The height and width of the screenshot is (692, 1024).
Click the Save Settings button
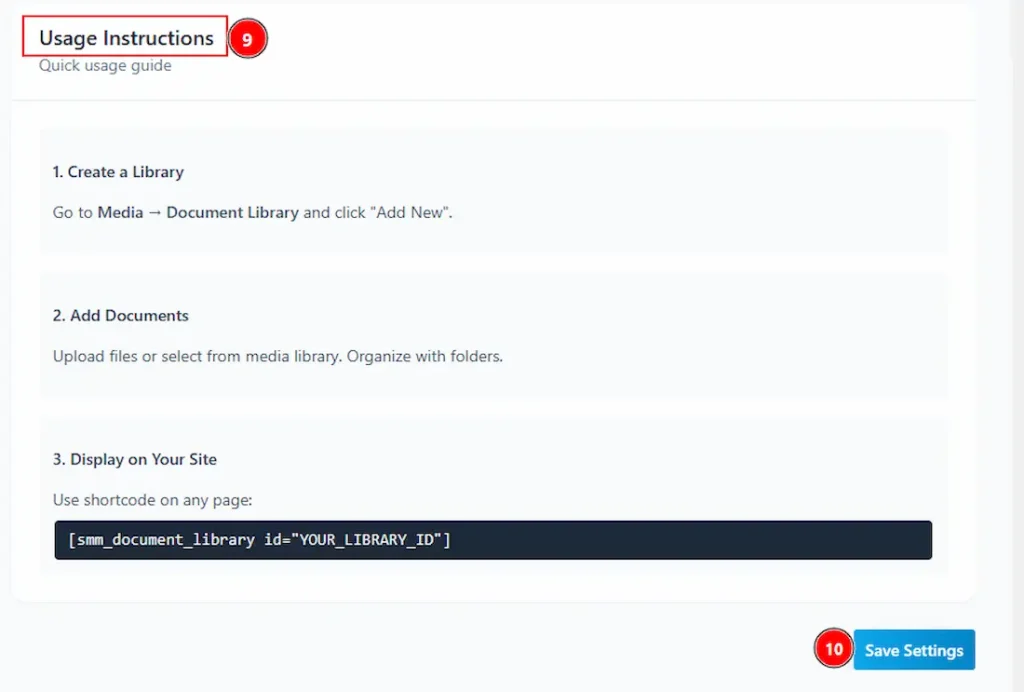913,649
